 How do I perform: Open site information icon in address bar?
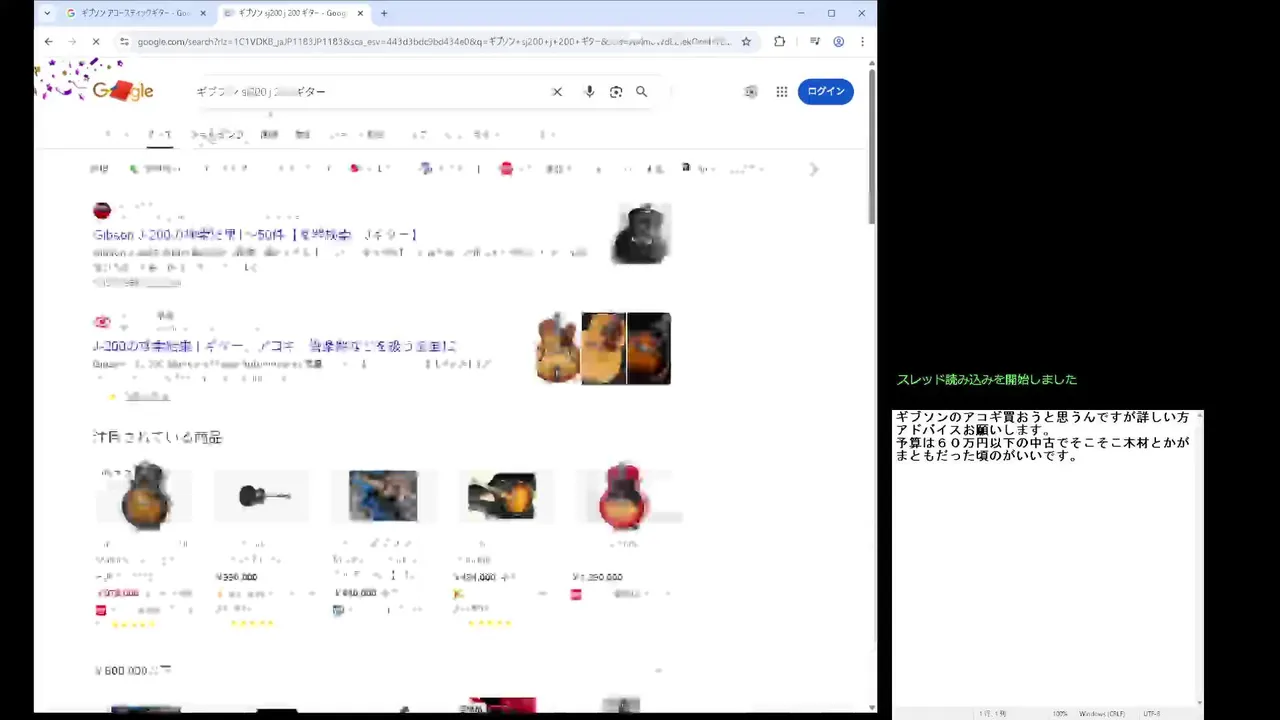click(x=124, y=41)
